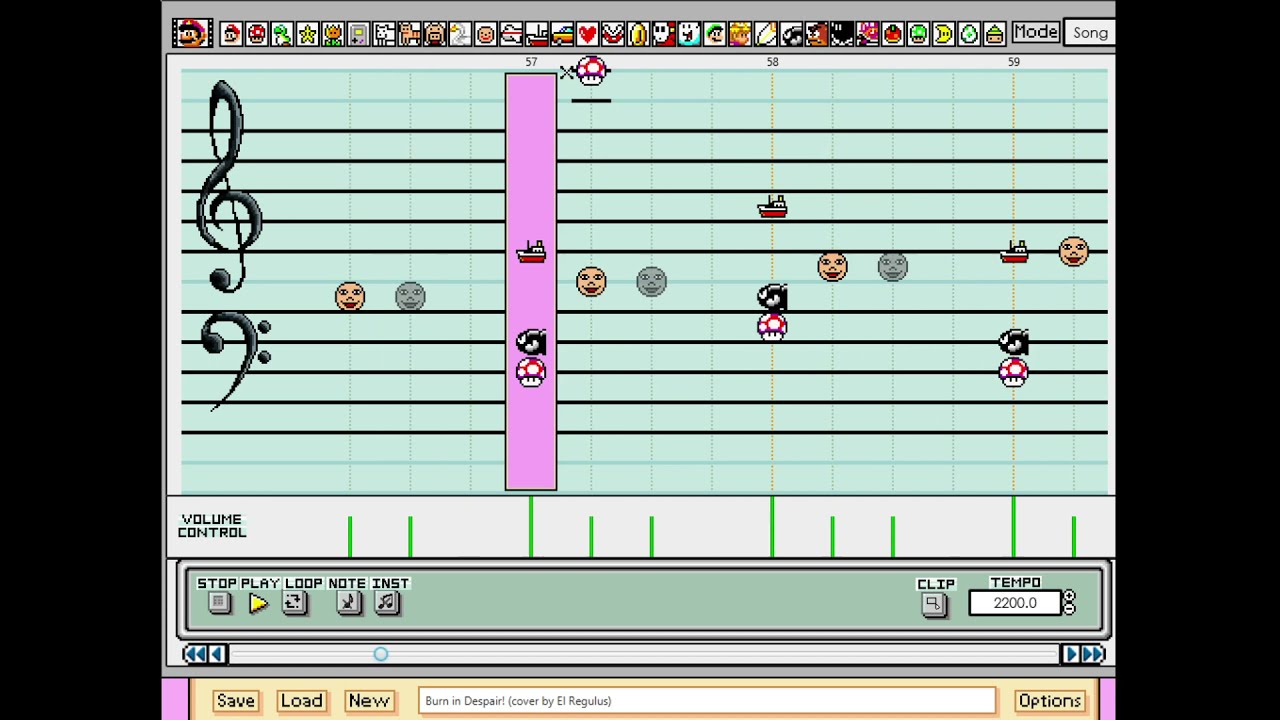Image resolution: width=1280 pixels, height=720 pixels.
Task: Step left one line on scrollbar
Action: coord(218,654)
